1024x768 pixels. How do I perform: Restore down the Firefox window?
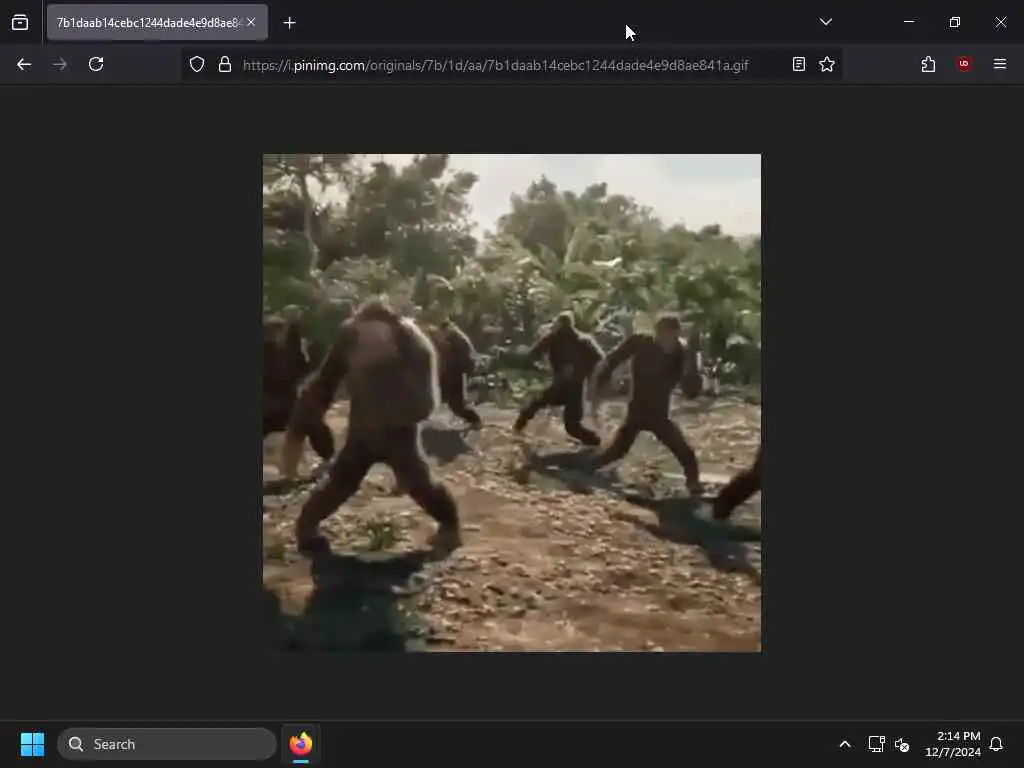pyautogui.click(x=955, y=22)
